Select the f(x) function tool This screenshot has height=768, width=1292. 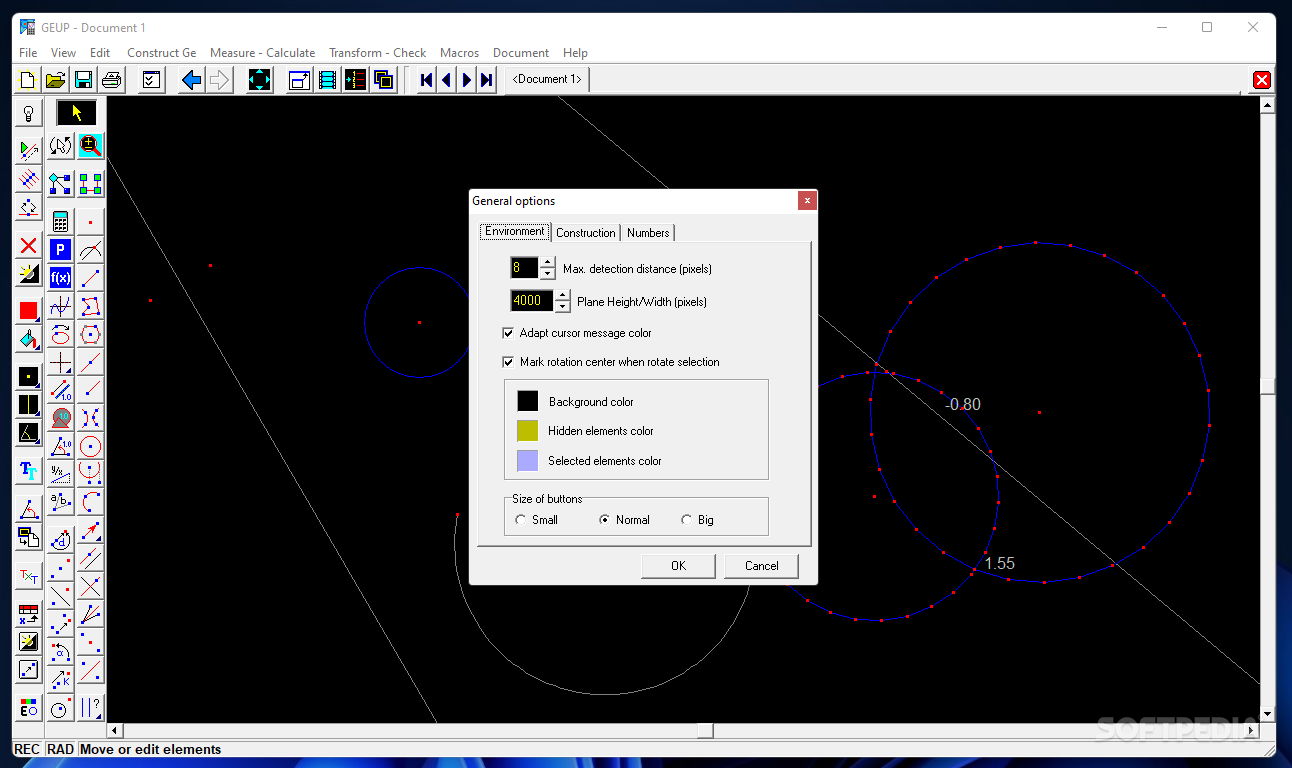[x=60, y=278]
